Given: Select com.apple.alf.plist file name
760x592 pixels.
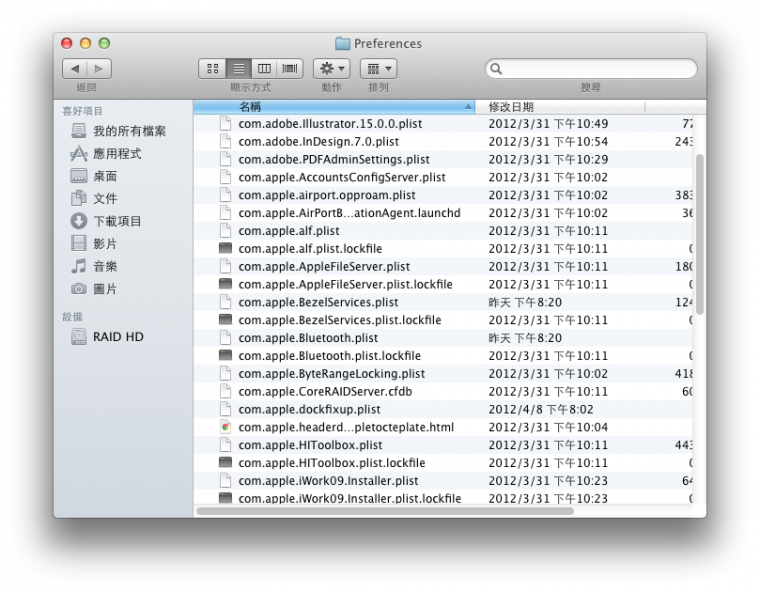Looking at the screenshot, I should [x=288, y=231].
